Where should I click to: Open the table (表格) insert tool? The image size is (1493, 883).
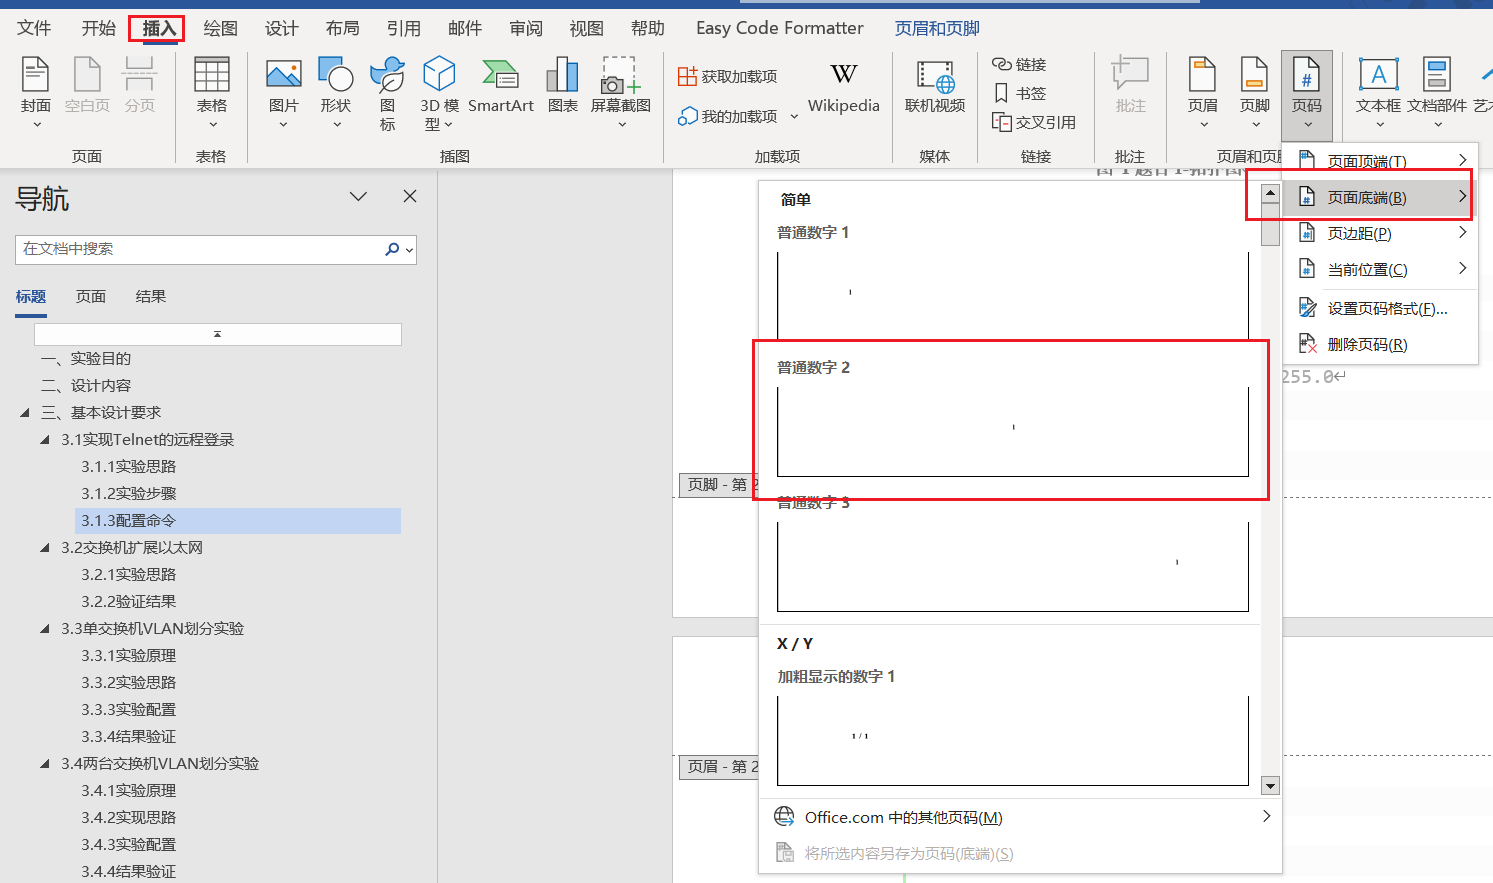[211, 93]
